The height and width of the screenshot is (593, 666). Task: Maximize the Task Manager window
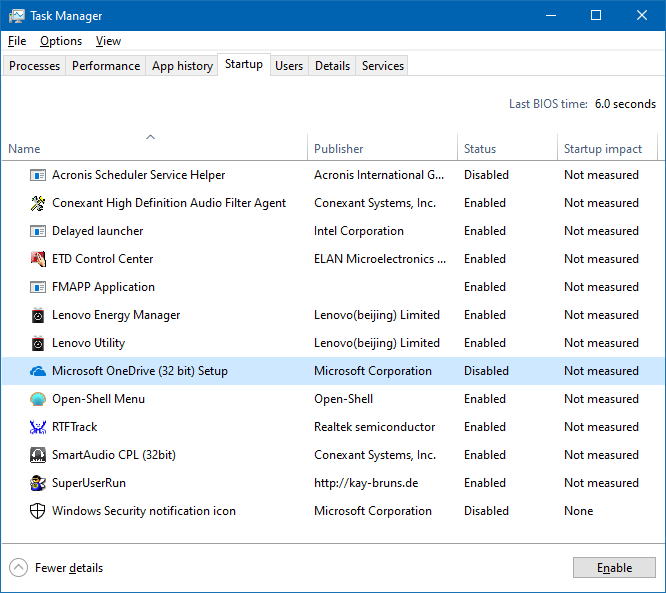[596, 16]
